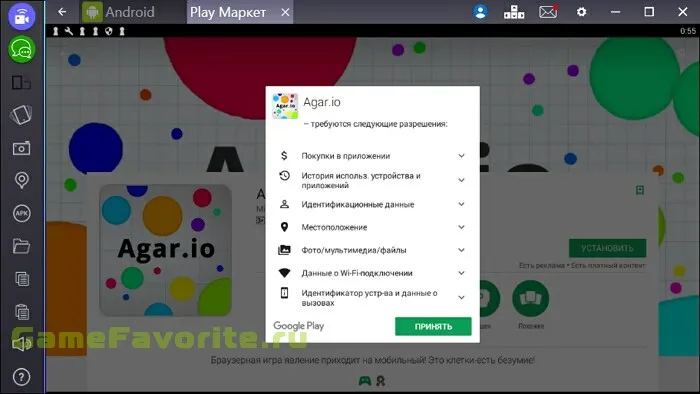The height and width of the screenshot is (394, 700).
Task: Click the rotate screen icon
Action: tap(21, 115)
